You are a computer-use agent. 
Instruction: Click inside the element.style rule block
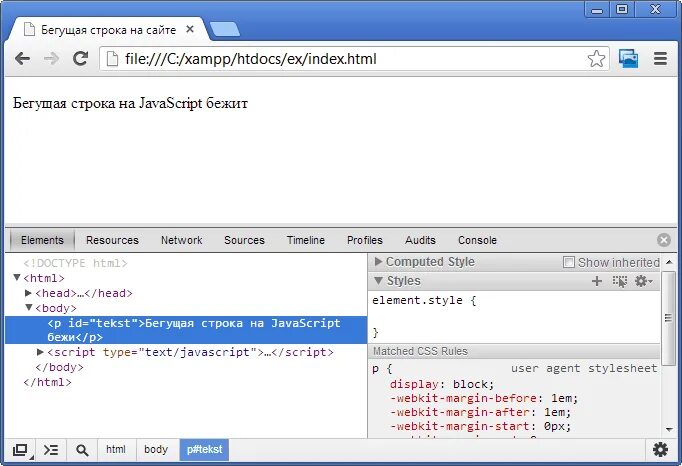[513, 317]
